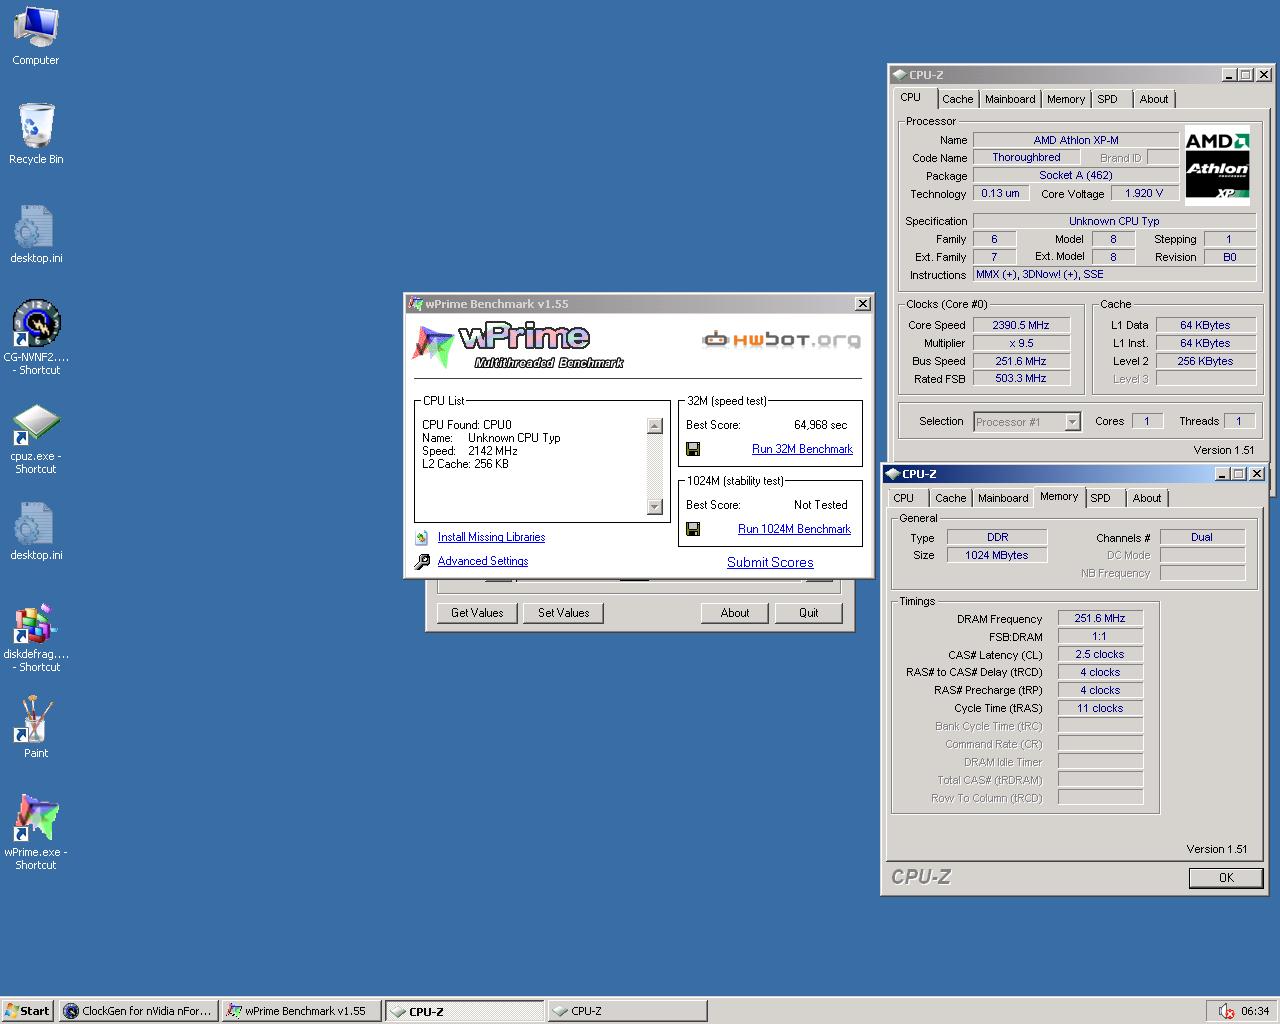Click the About button in ClockGen

[735, 613]
